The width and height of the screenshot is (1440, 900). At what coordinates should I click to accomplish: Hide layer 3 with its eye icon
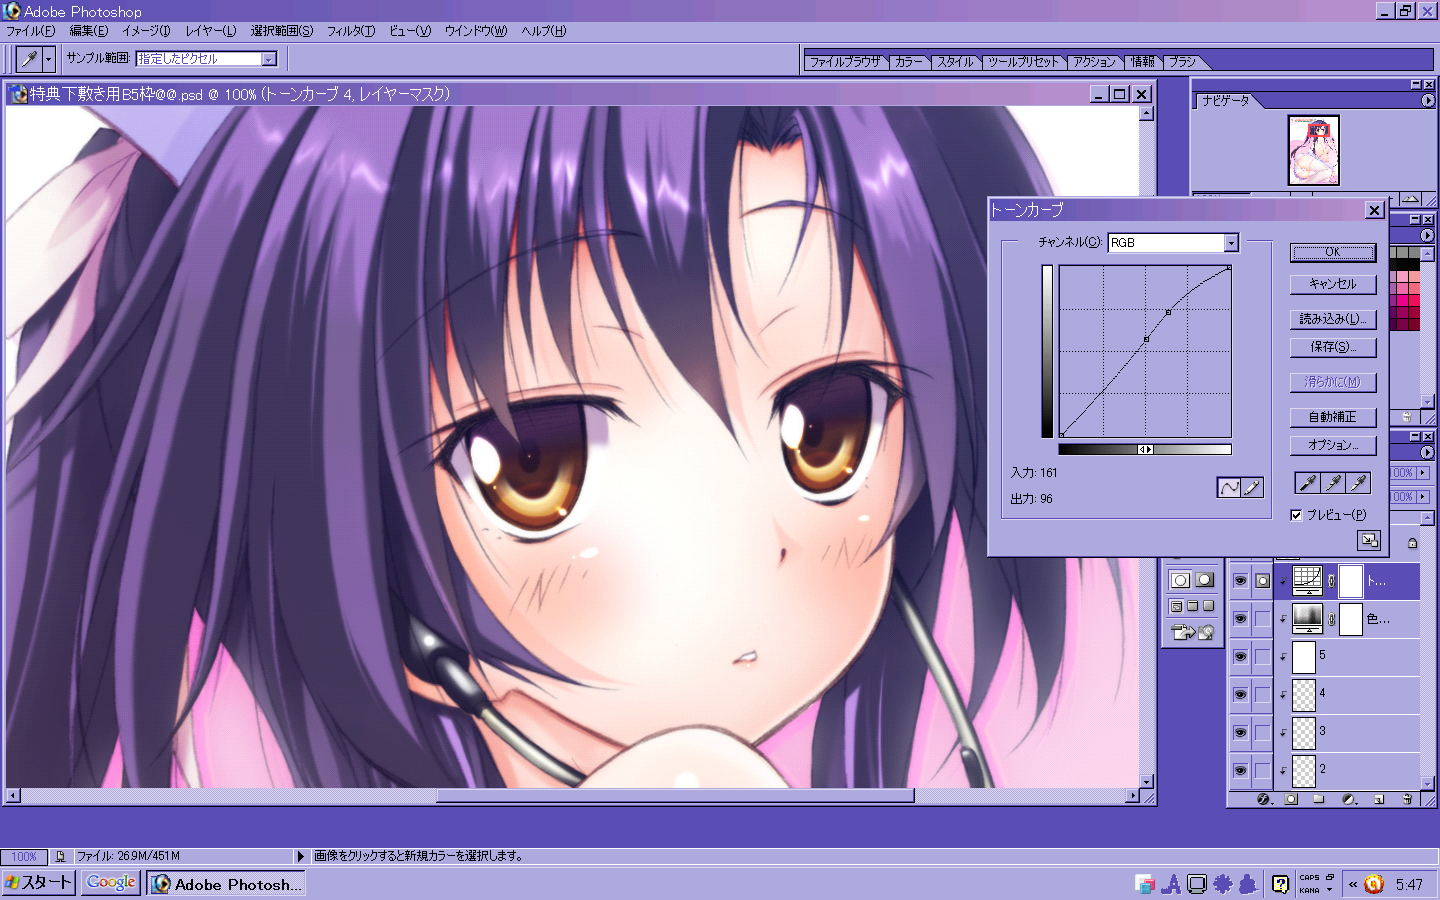[x=1240, y=733]
